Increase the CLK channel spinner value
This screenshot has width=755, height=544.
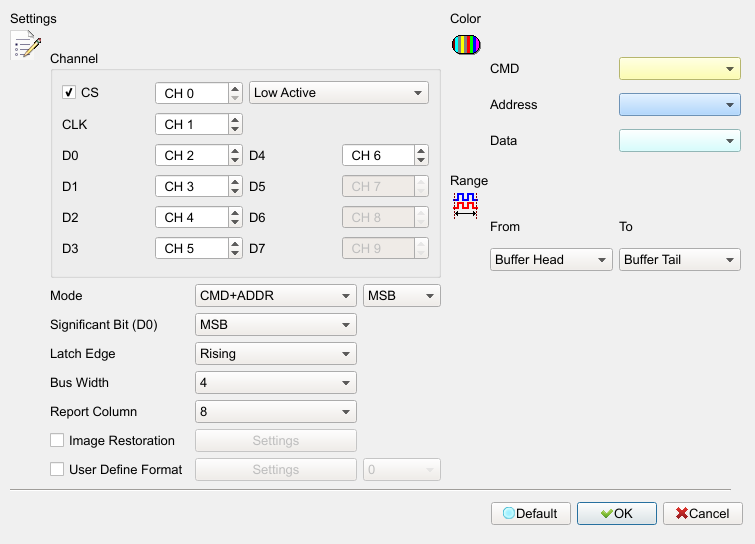(x=234, y=119)
